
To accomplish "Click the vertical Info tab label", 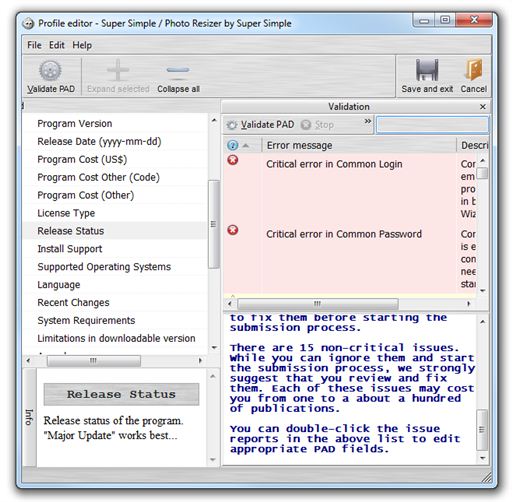I will point(29,417).
